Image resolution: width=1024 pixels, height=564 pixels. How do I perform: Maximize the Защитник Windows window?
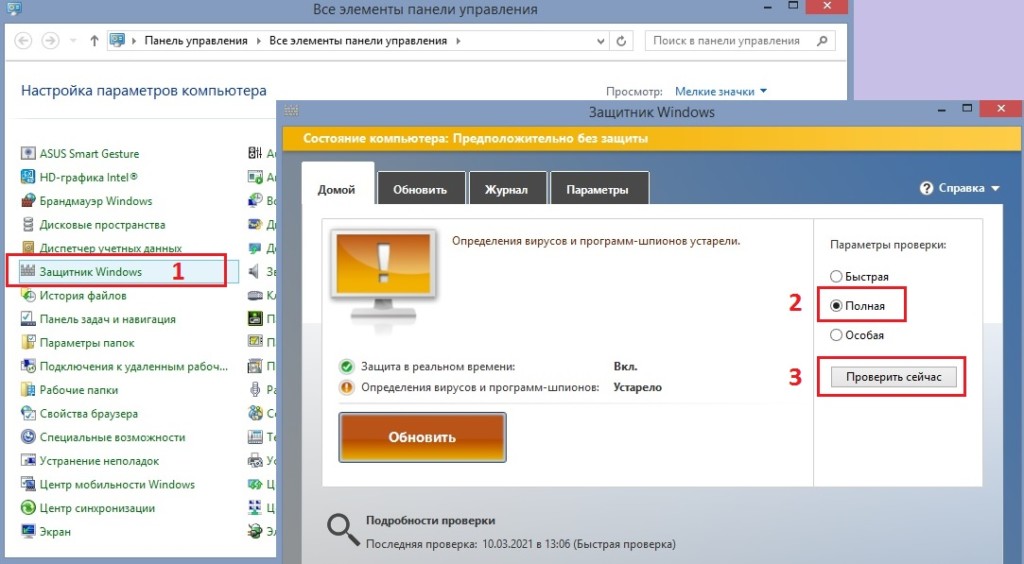click(968, 108)
